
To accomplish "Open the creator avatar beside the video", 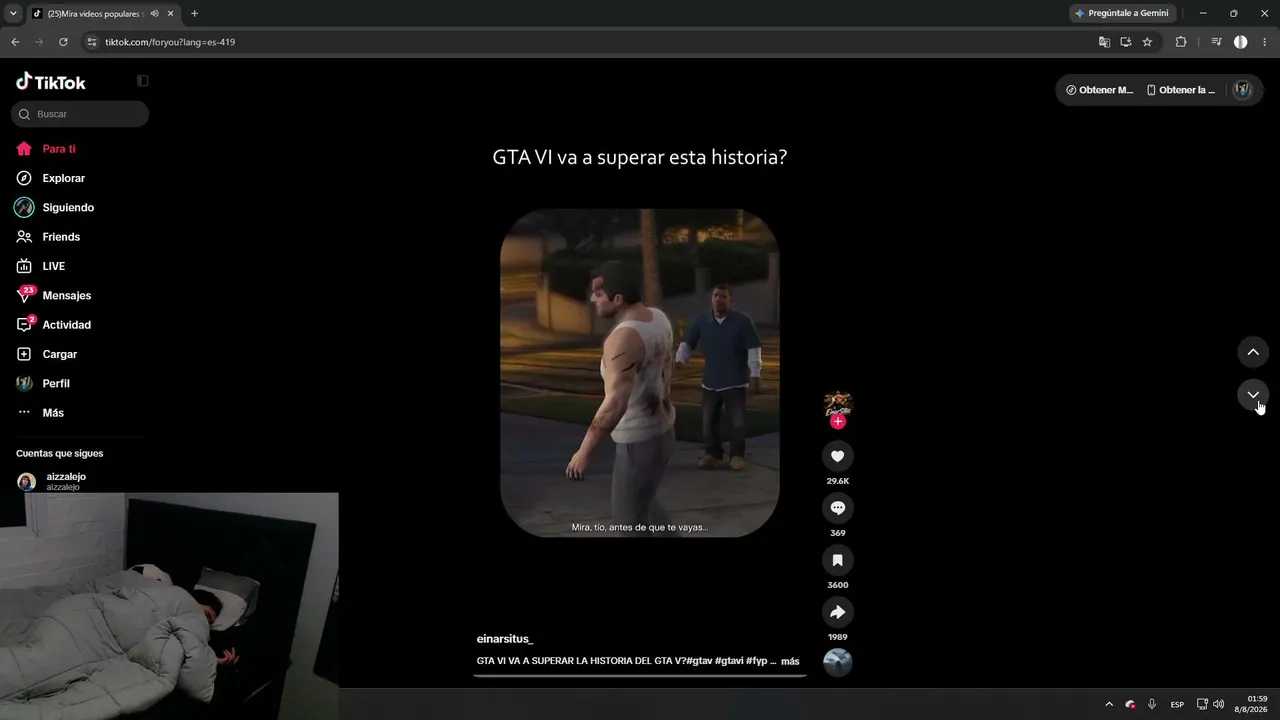I will (x=838, y=404).
